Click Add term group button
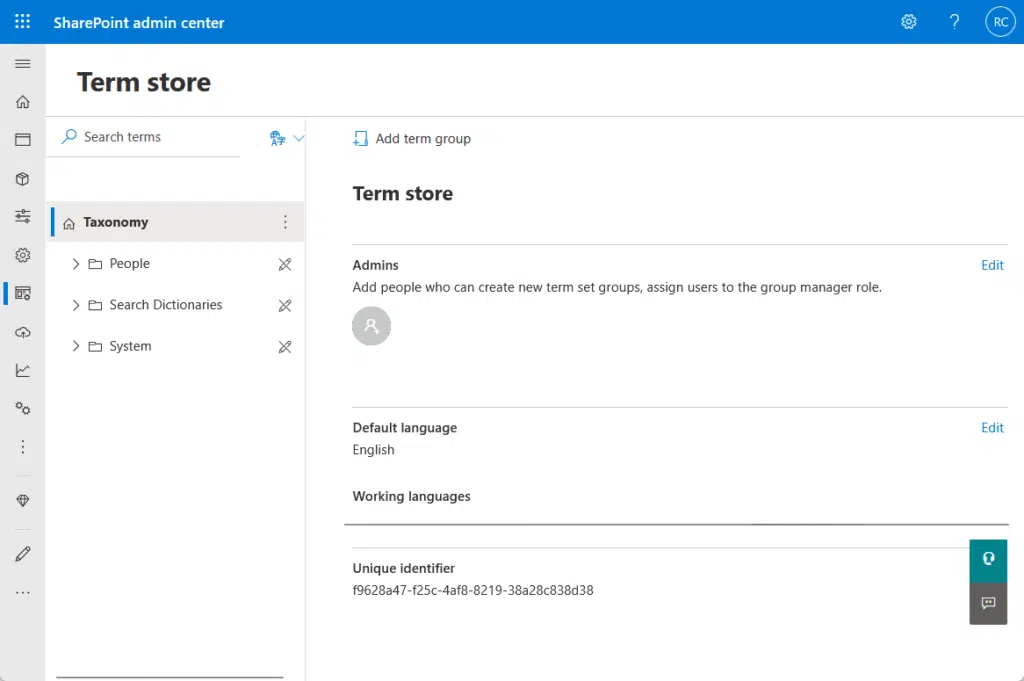Screen dimensions: 1024x681 (412, 138)
